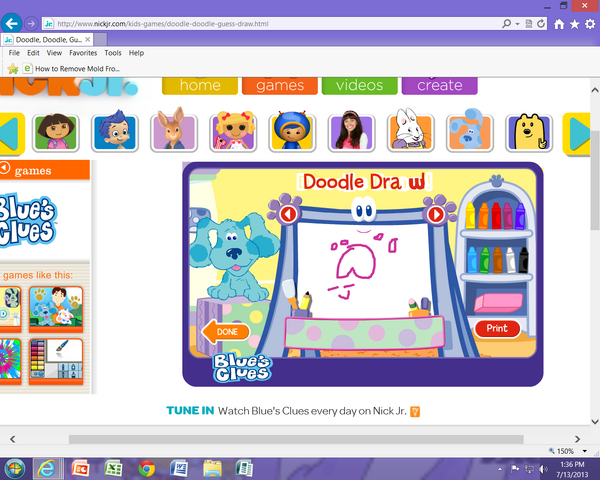Click the browser Back arrow button
Image resolution: width=600 pixels, height=480 pixels.
click(11, 24)
